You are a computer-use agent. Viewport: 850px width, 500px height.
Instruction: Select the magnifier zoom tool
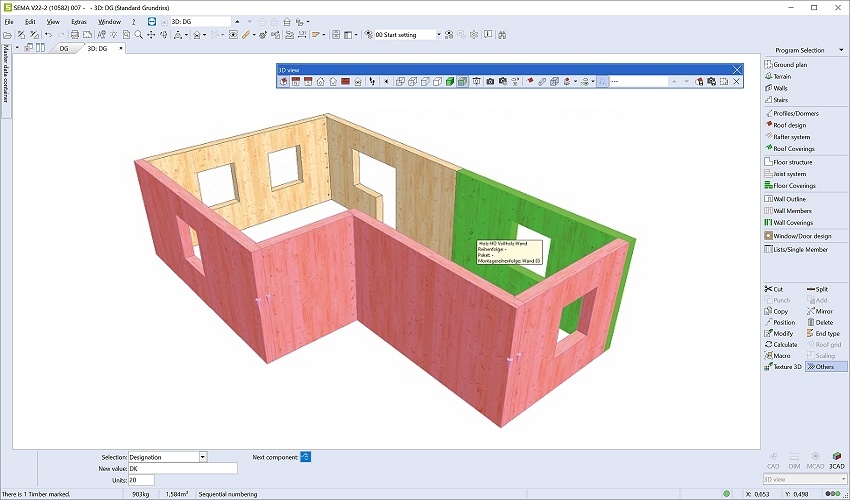[139, 35]
